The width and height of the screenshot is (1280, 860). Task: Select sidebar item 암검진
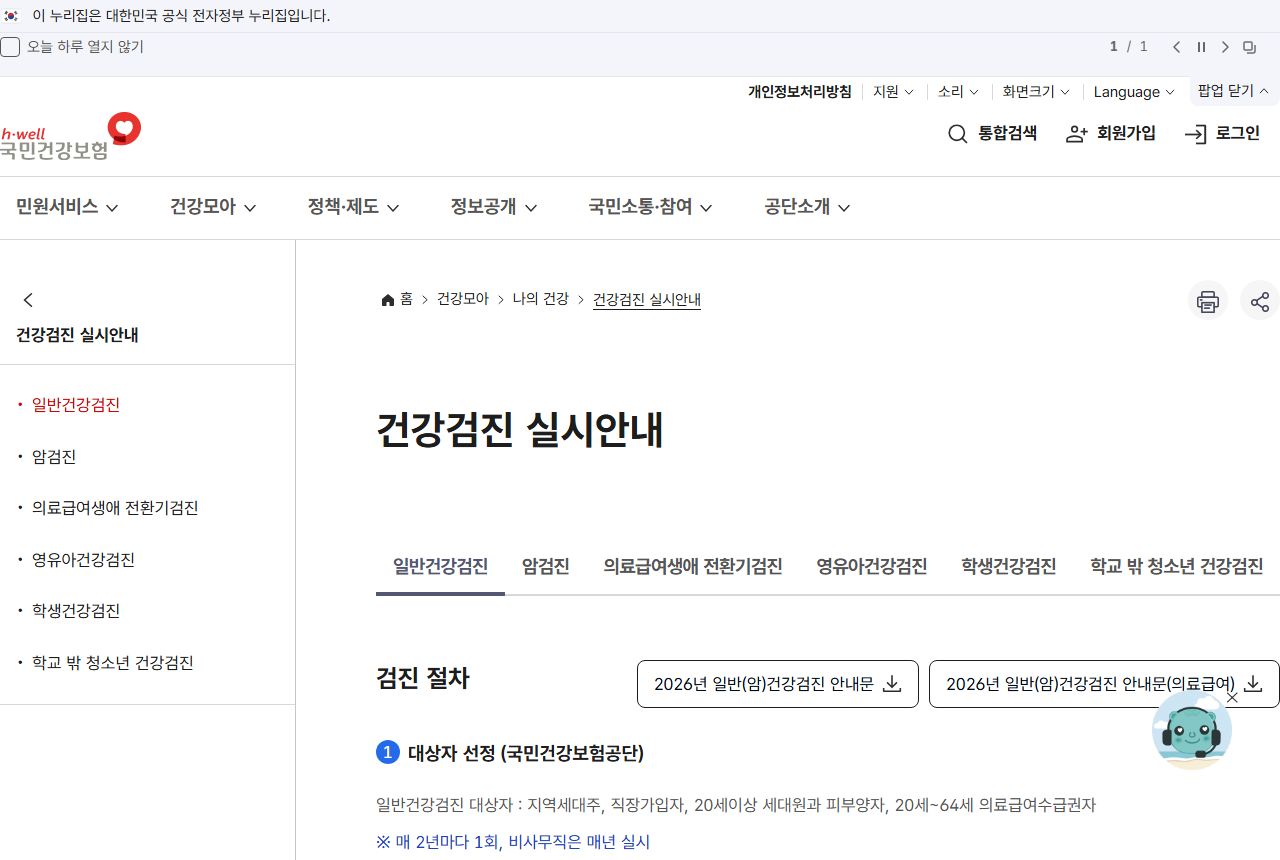tap(54, 457)
